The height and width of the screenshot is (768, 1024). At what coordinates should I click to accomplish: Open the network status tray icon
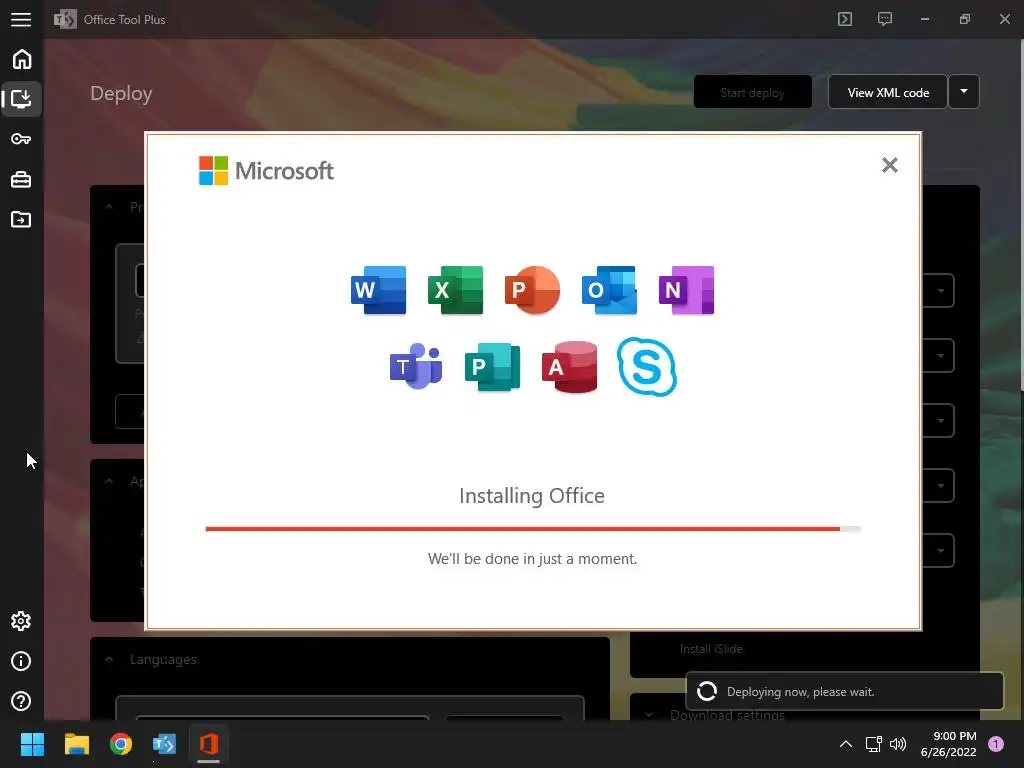click(873, 744)
